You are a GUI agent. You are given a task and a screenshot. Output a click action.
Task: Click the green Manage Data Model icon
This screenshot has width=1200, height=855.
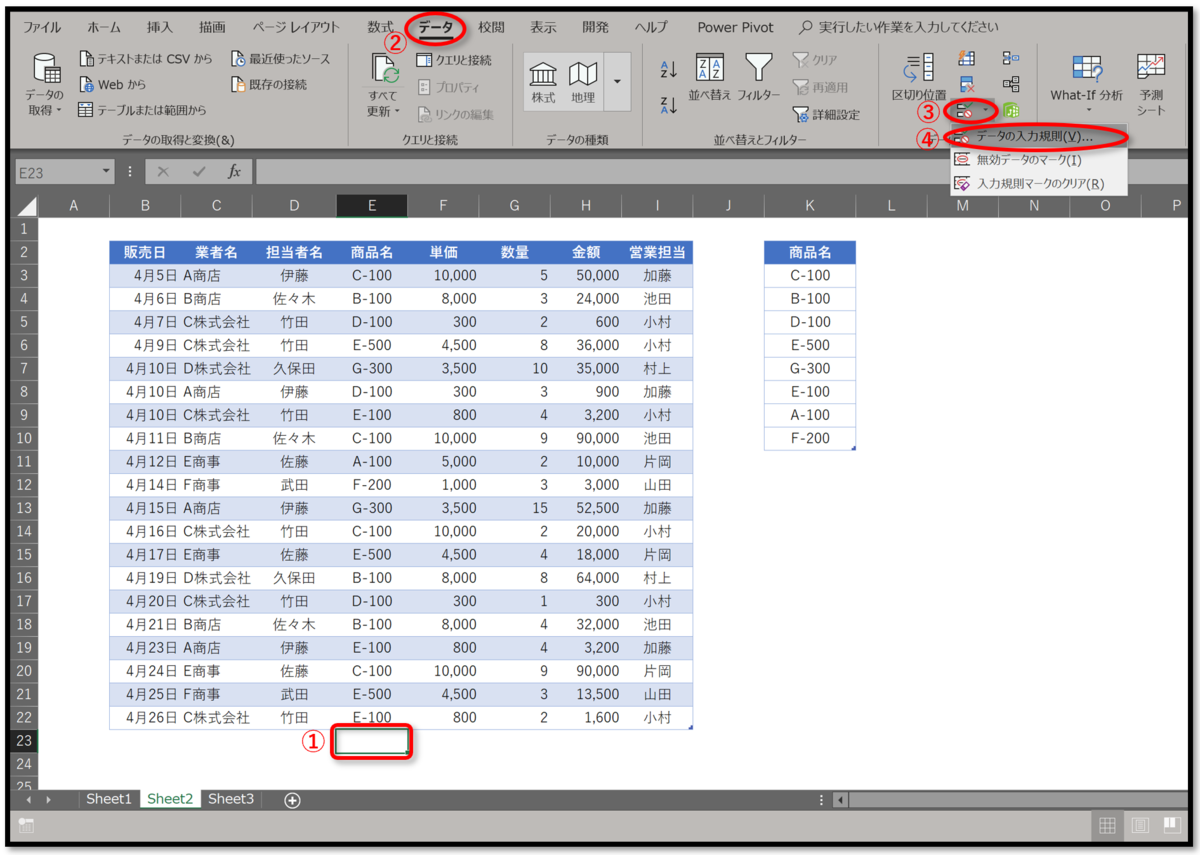(x=1011, y=111)
